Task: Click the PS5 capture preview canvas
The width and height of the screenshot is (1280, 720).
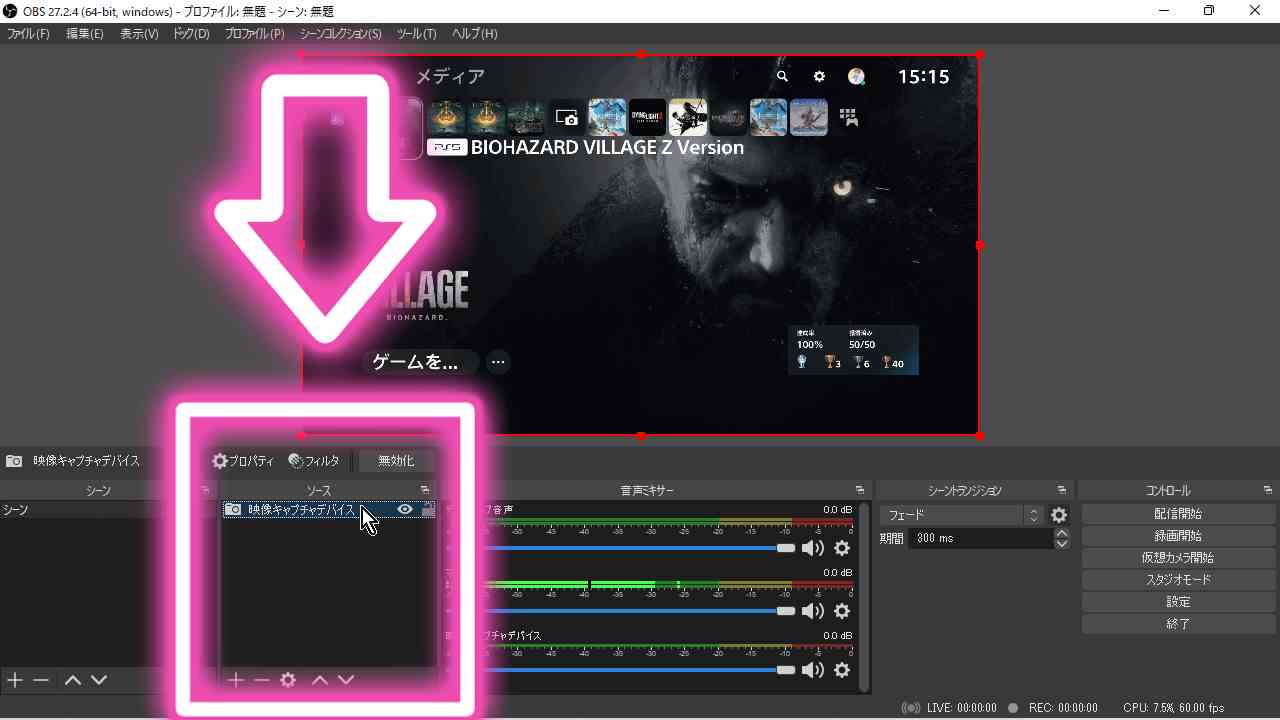Action: pos(640,245)
